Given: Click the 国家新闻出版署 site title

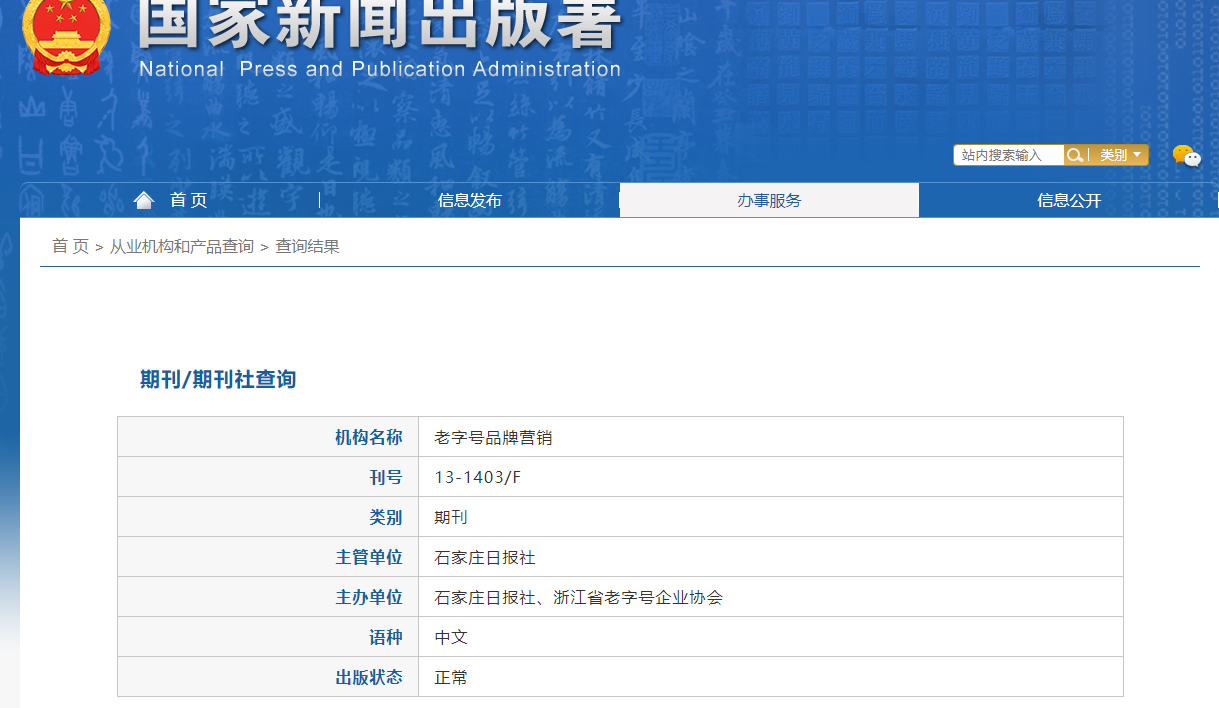Looking at the screenshot, I should [380, 25].
